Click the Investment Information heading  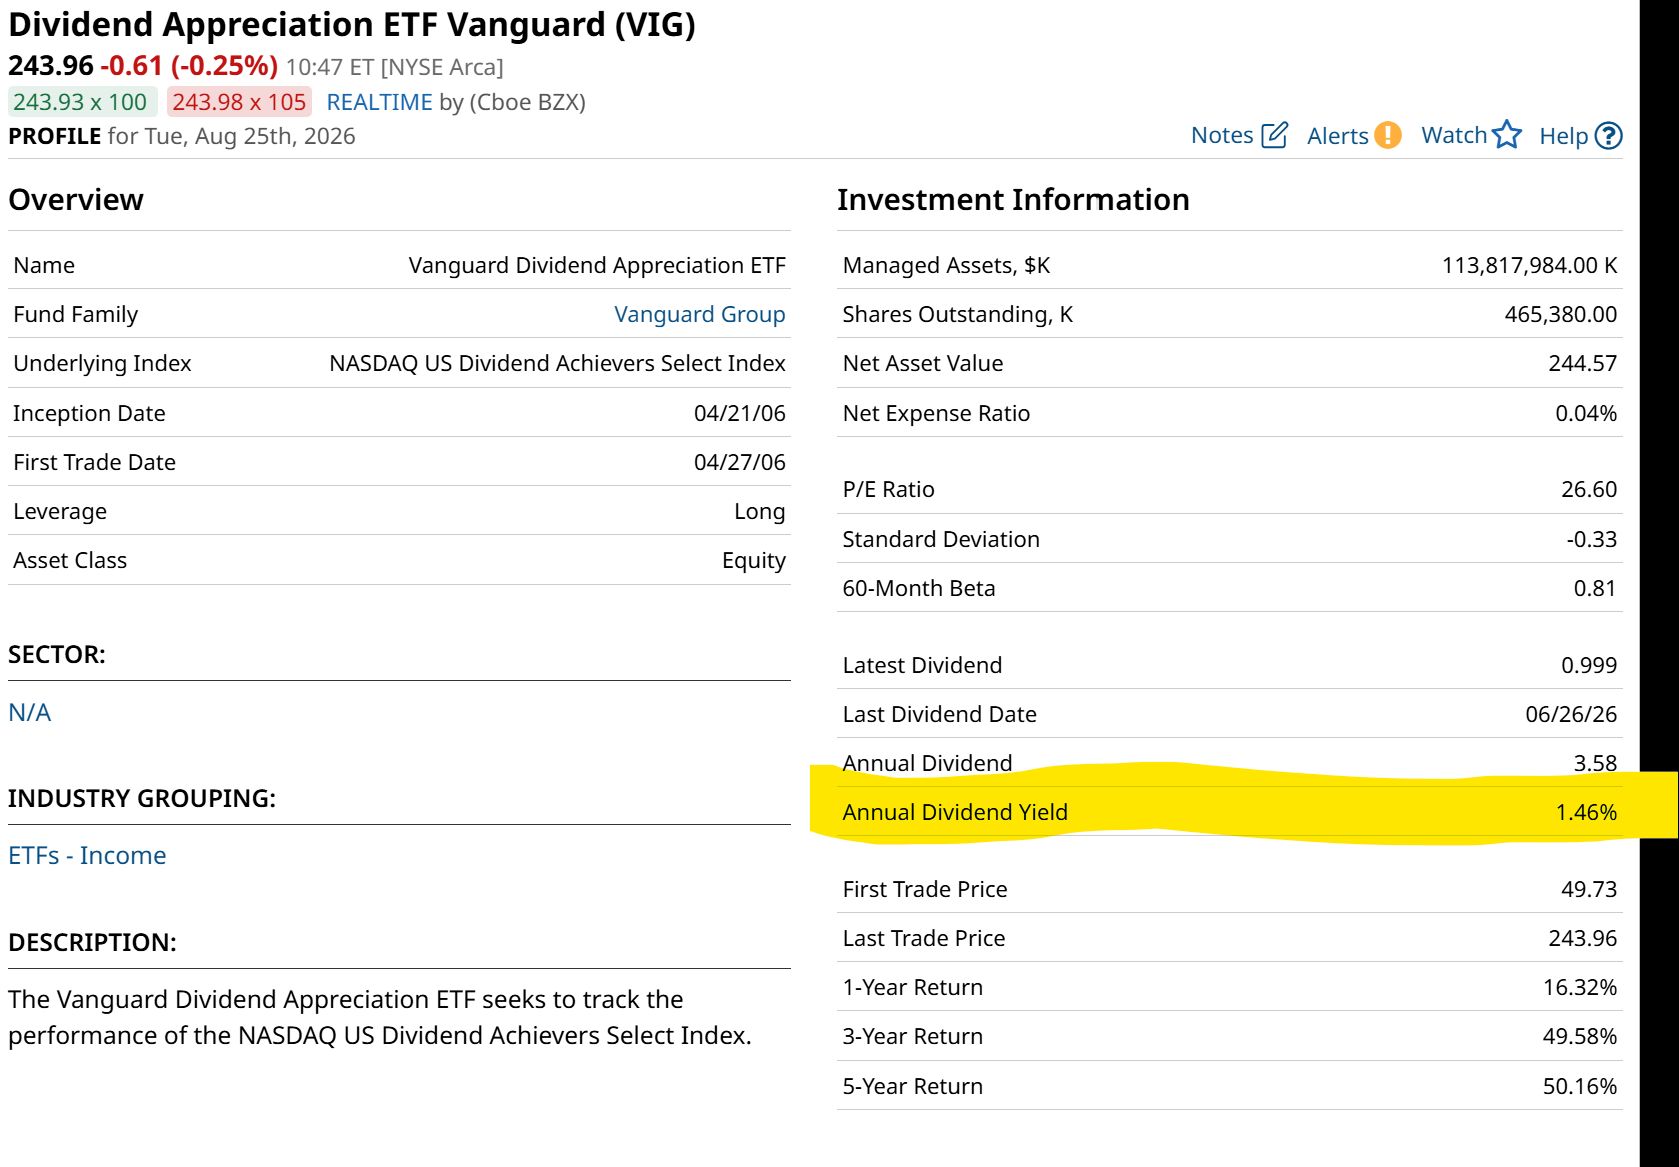tap(1013, 199)
